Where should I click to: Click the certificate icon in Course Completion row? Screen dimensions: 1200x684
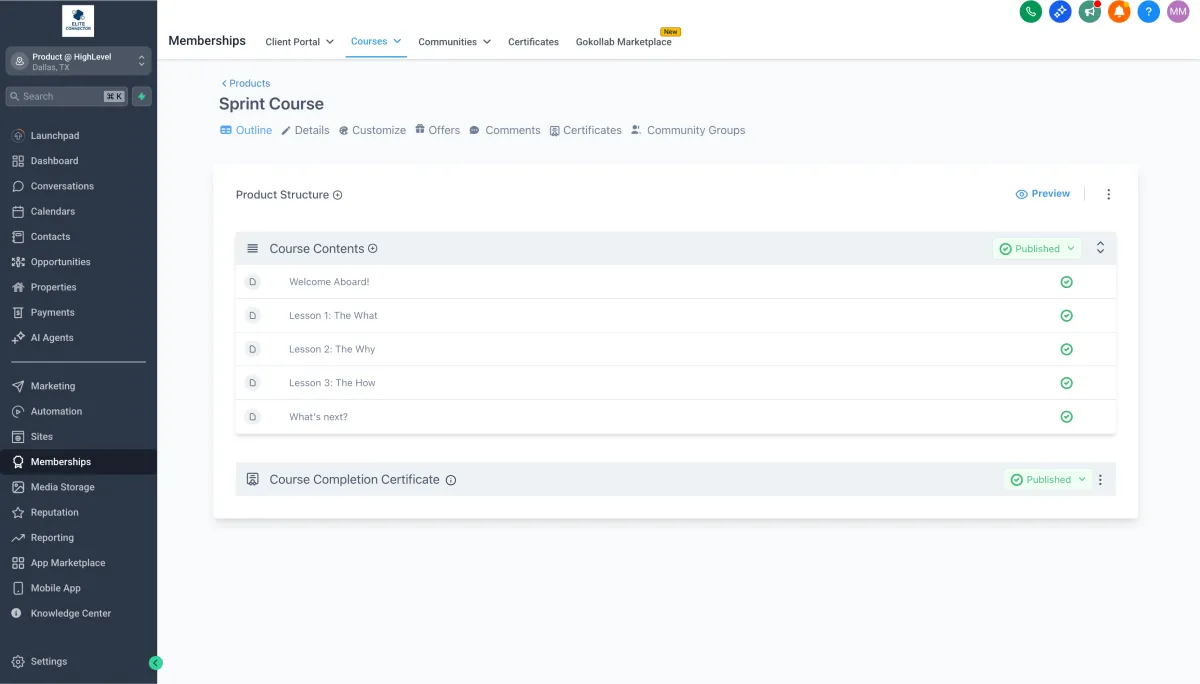pos(252,480)
